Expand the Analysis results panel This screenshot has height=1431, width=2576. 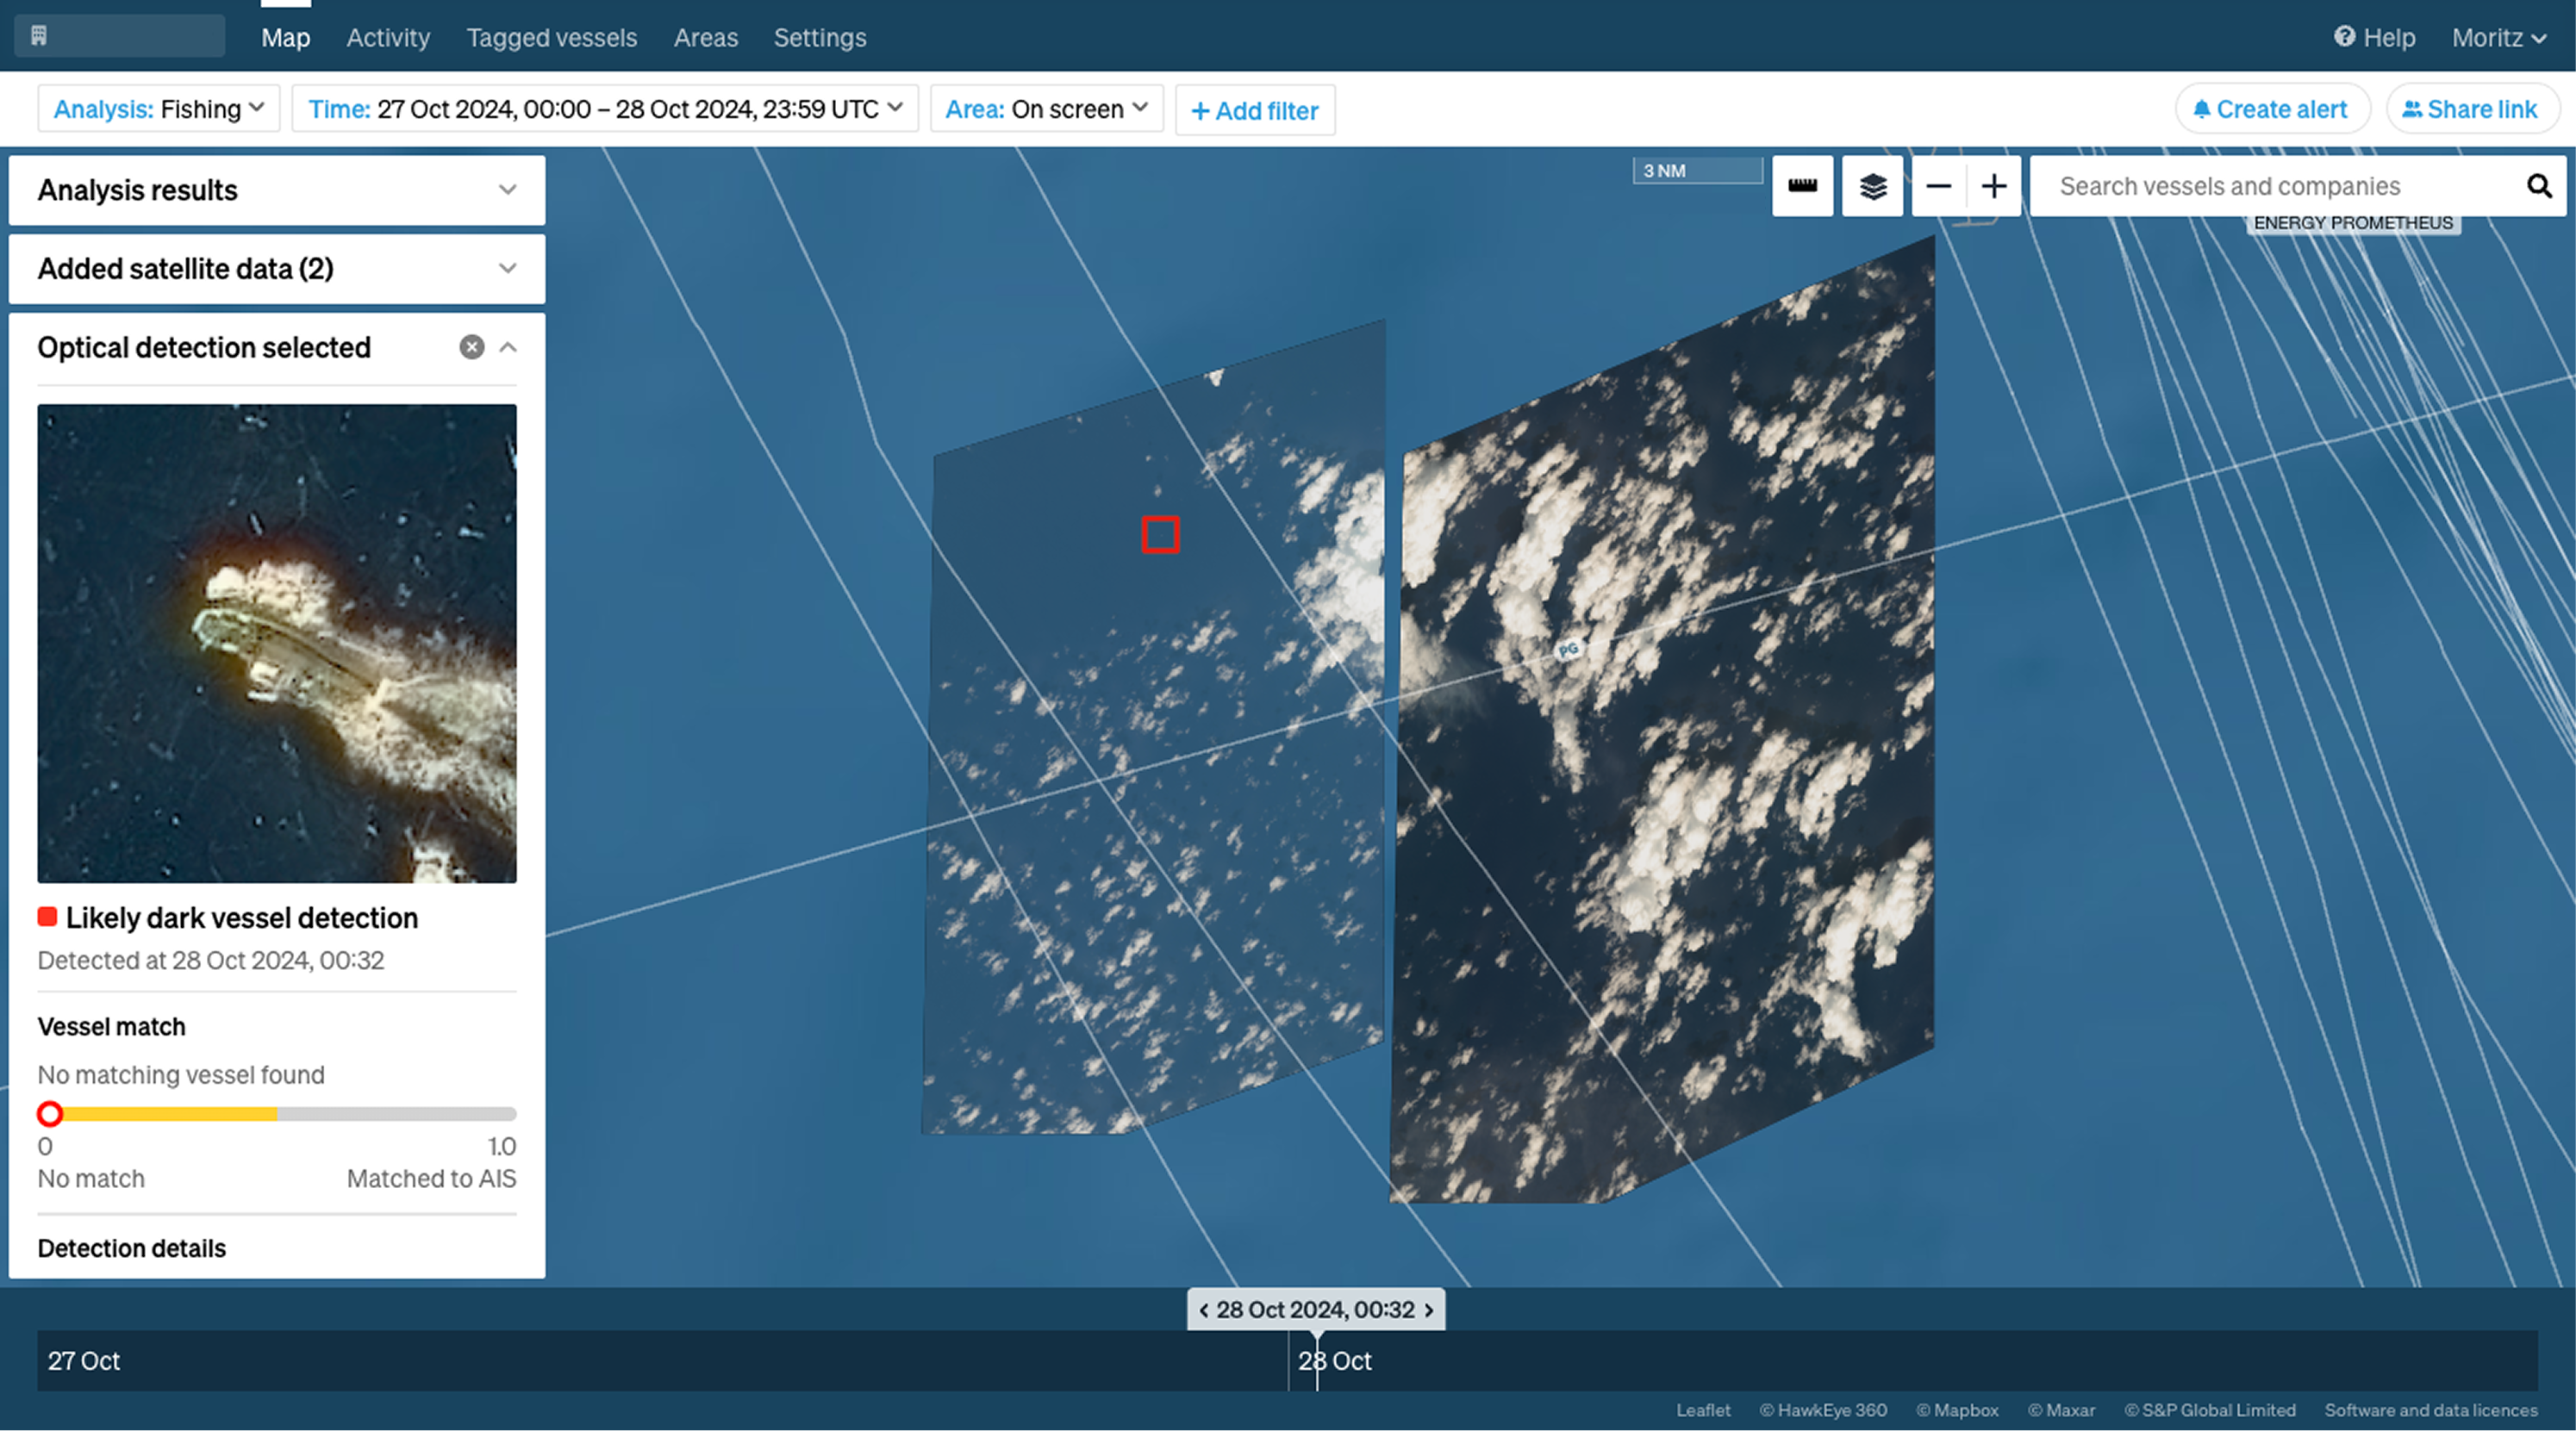(x=508, y=190)
